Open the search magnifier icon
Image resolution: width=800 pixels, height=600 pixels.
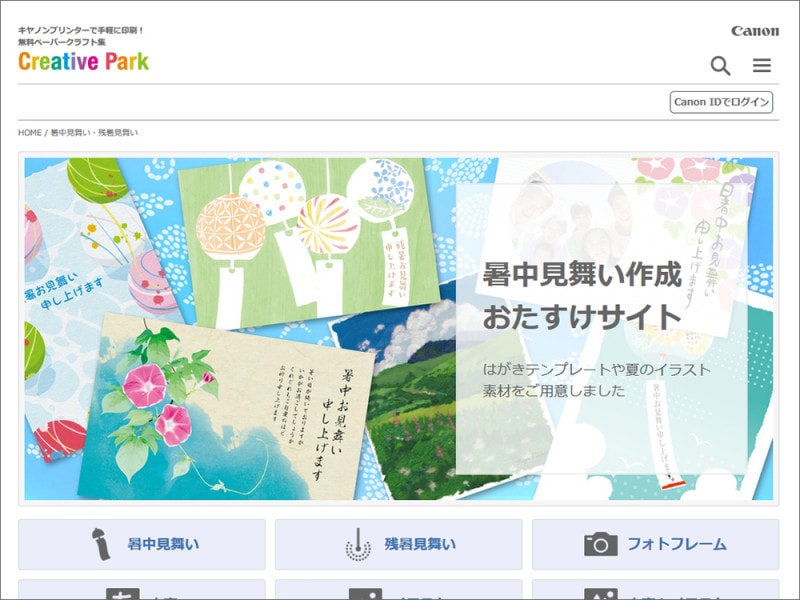pos(719,66)
